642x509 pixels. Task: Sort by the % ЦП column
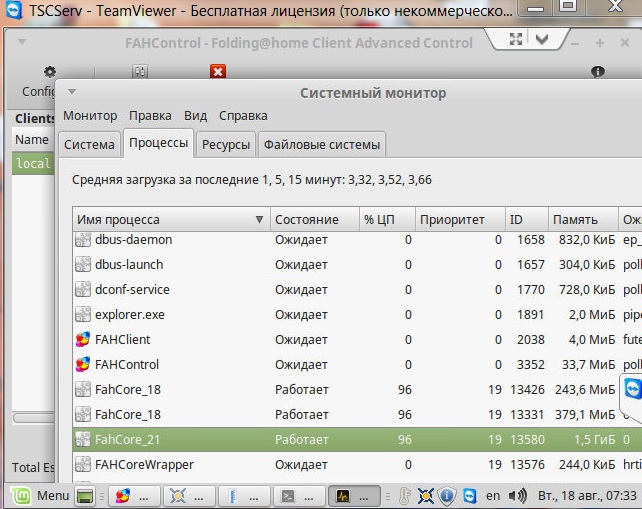pos(387,219)
